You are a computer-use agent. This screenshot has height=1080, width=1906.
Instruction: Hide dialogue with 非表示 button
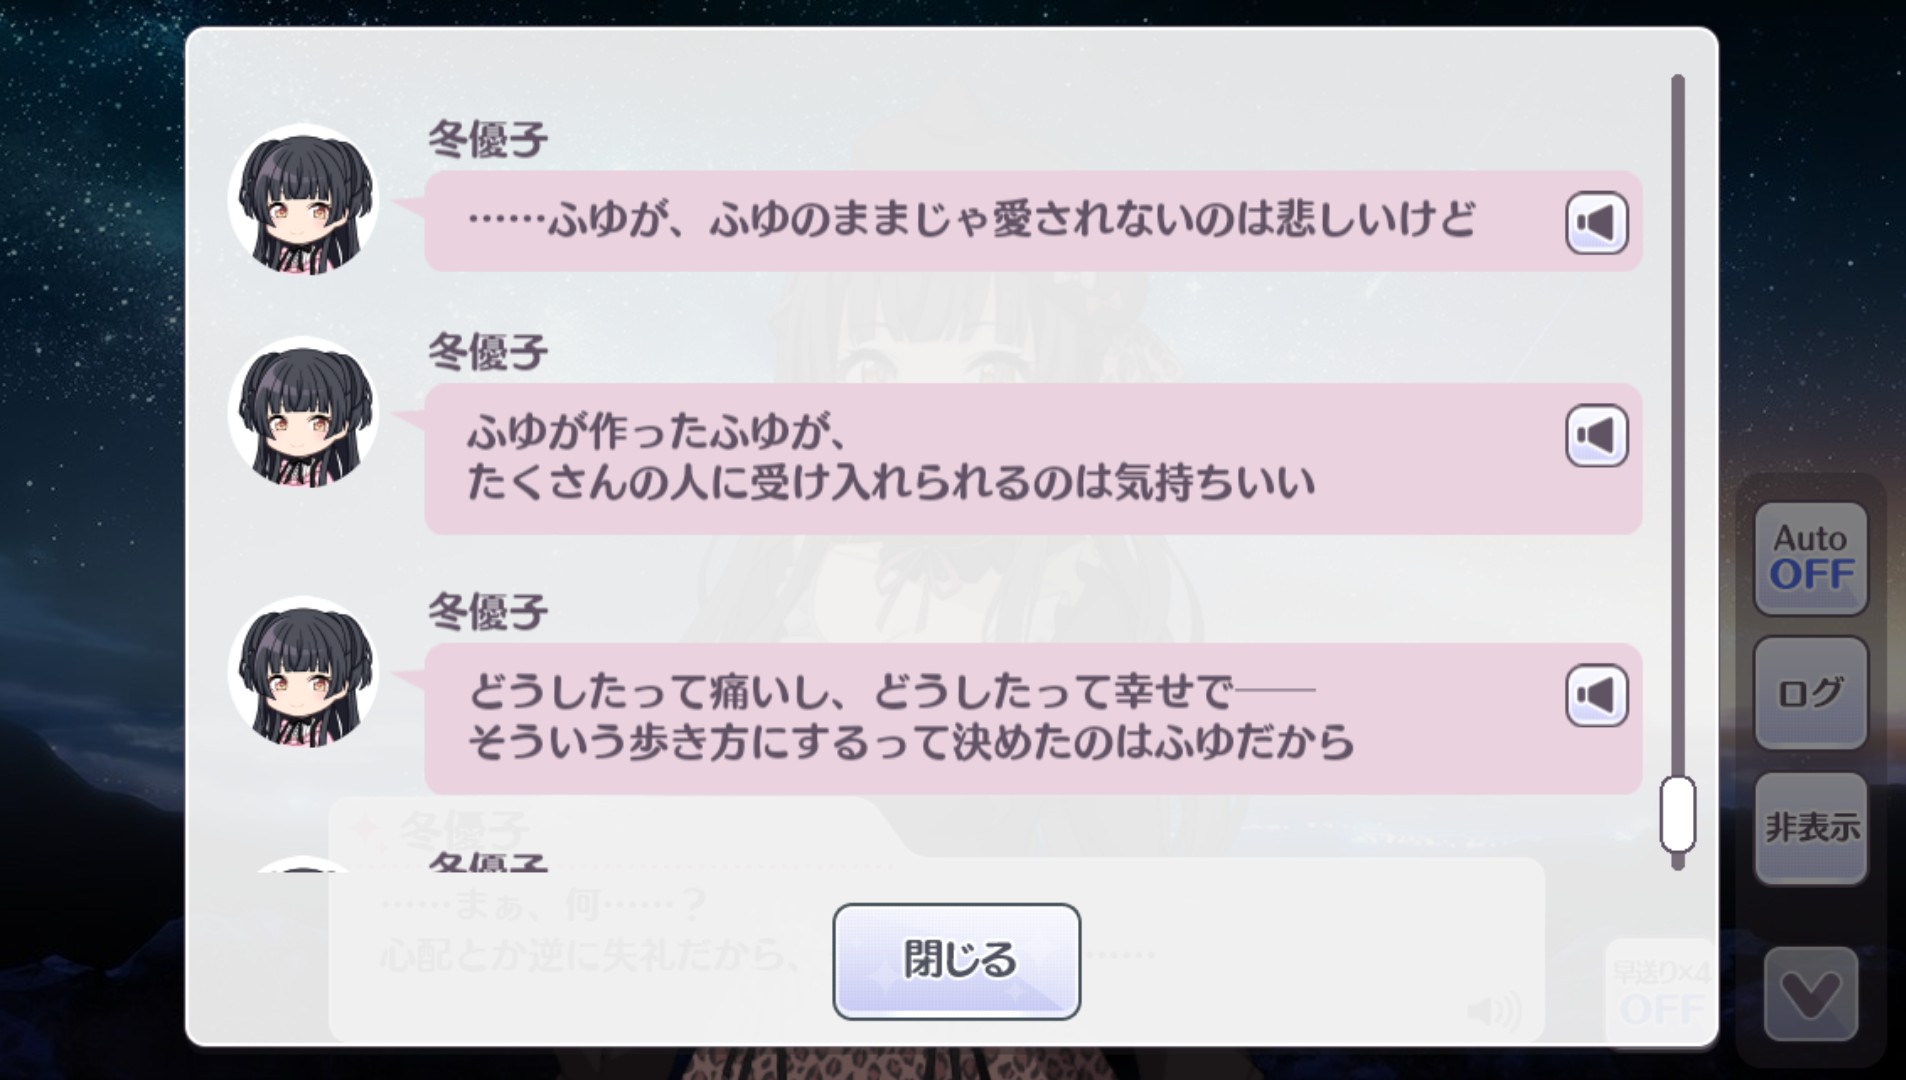1811,827
